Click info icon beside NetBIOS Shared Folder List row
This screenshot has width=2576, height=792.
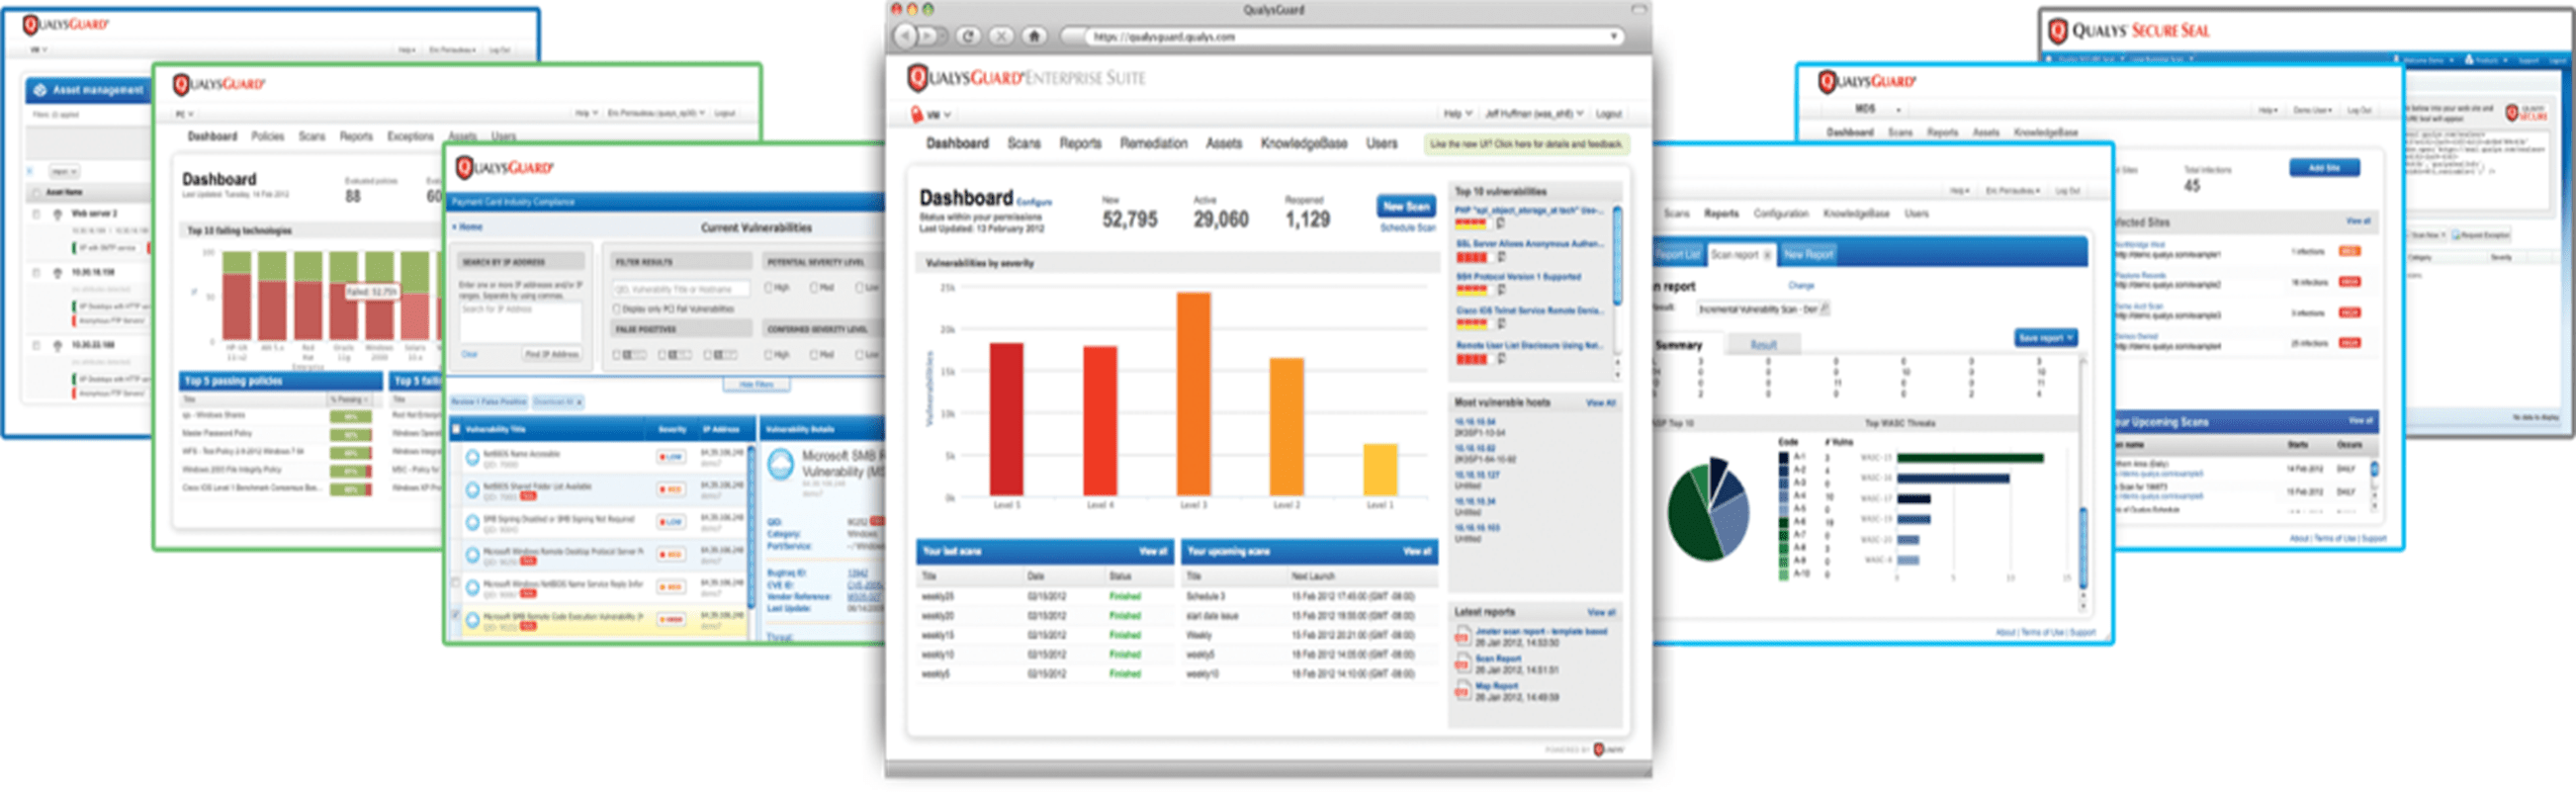[x=472, y=490]
